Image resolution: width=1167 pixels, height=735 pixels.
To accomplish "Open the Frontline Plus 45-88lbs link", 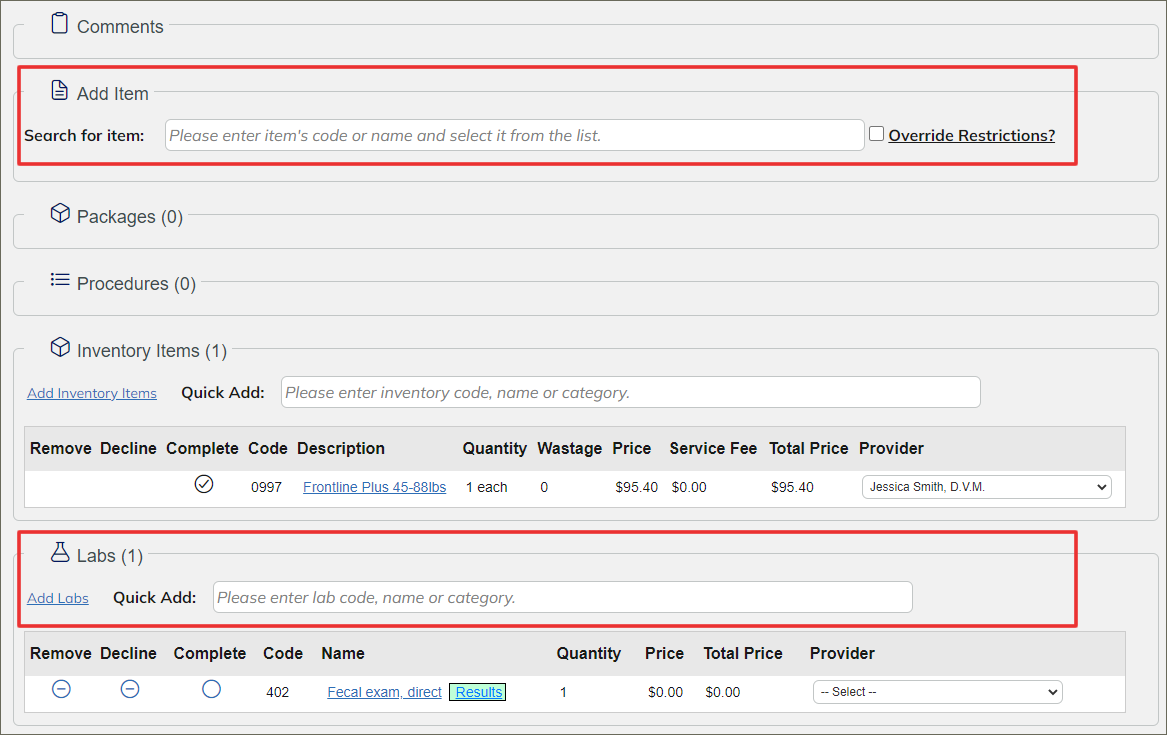I will pyautogui.click(x=374, y=487).
